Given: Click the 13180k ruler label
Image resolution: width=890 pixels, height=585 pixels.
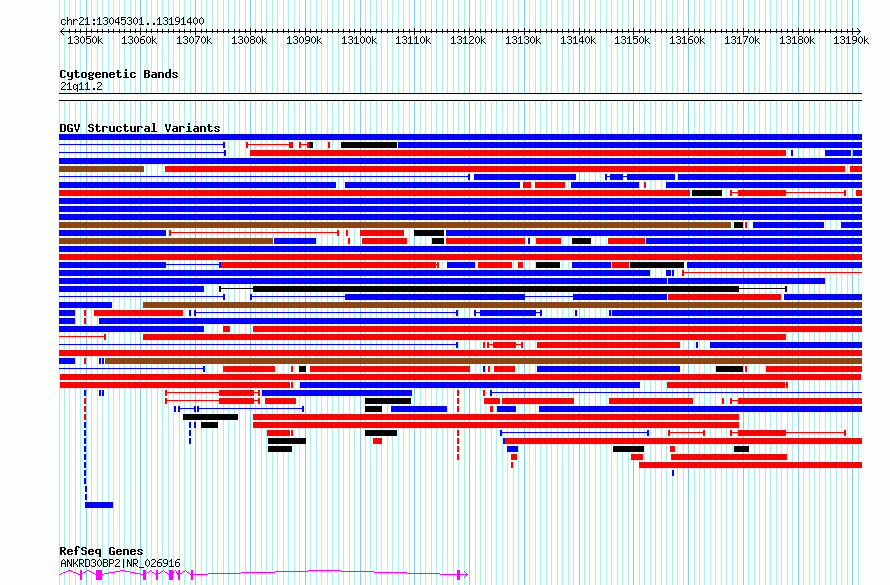Looking at the screenshot, I should (797, 40).
